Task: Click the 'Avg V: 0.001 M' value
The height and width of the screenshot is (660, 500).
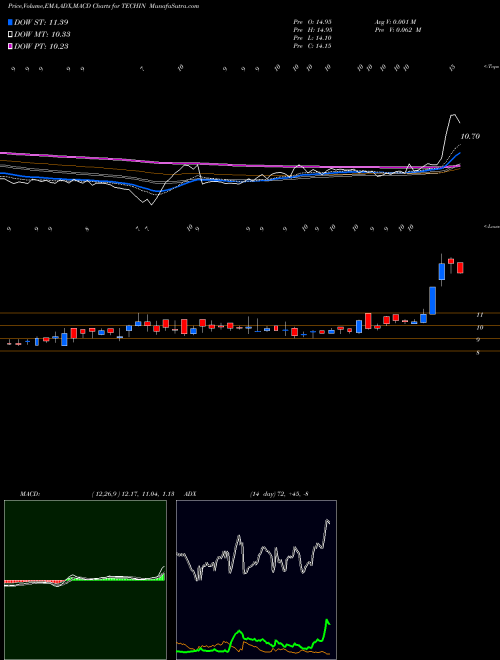Action: pyautogui.click(x=395, y=22)
